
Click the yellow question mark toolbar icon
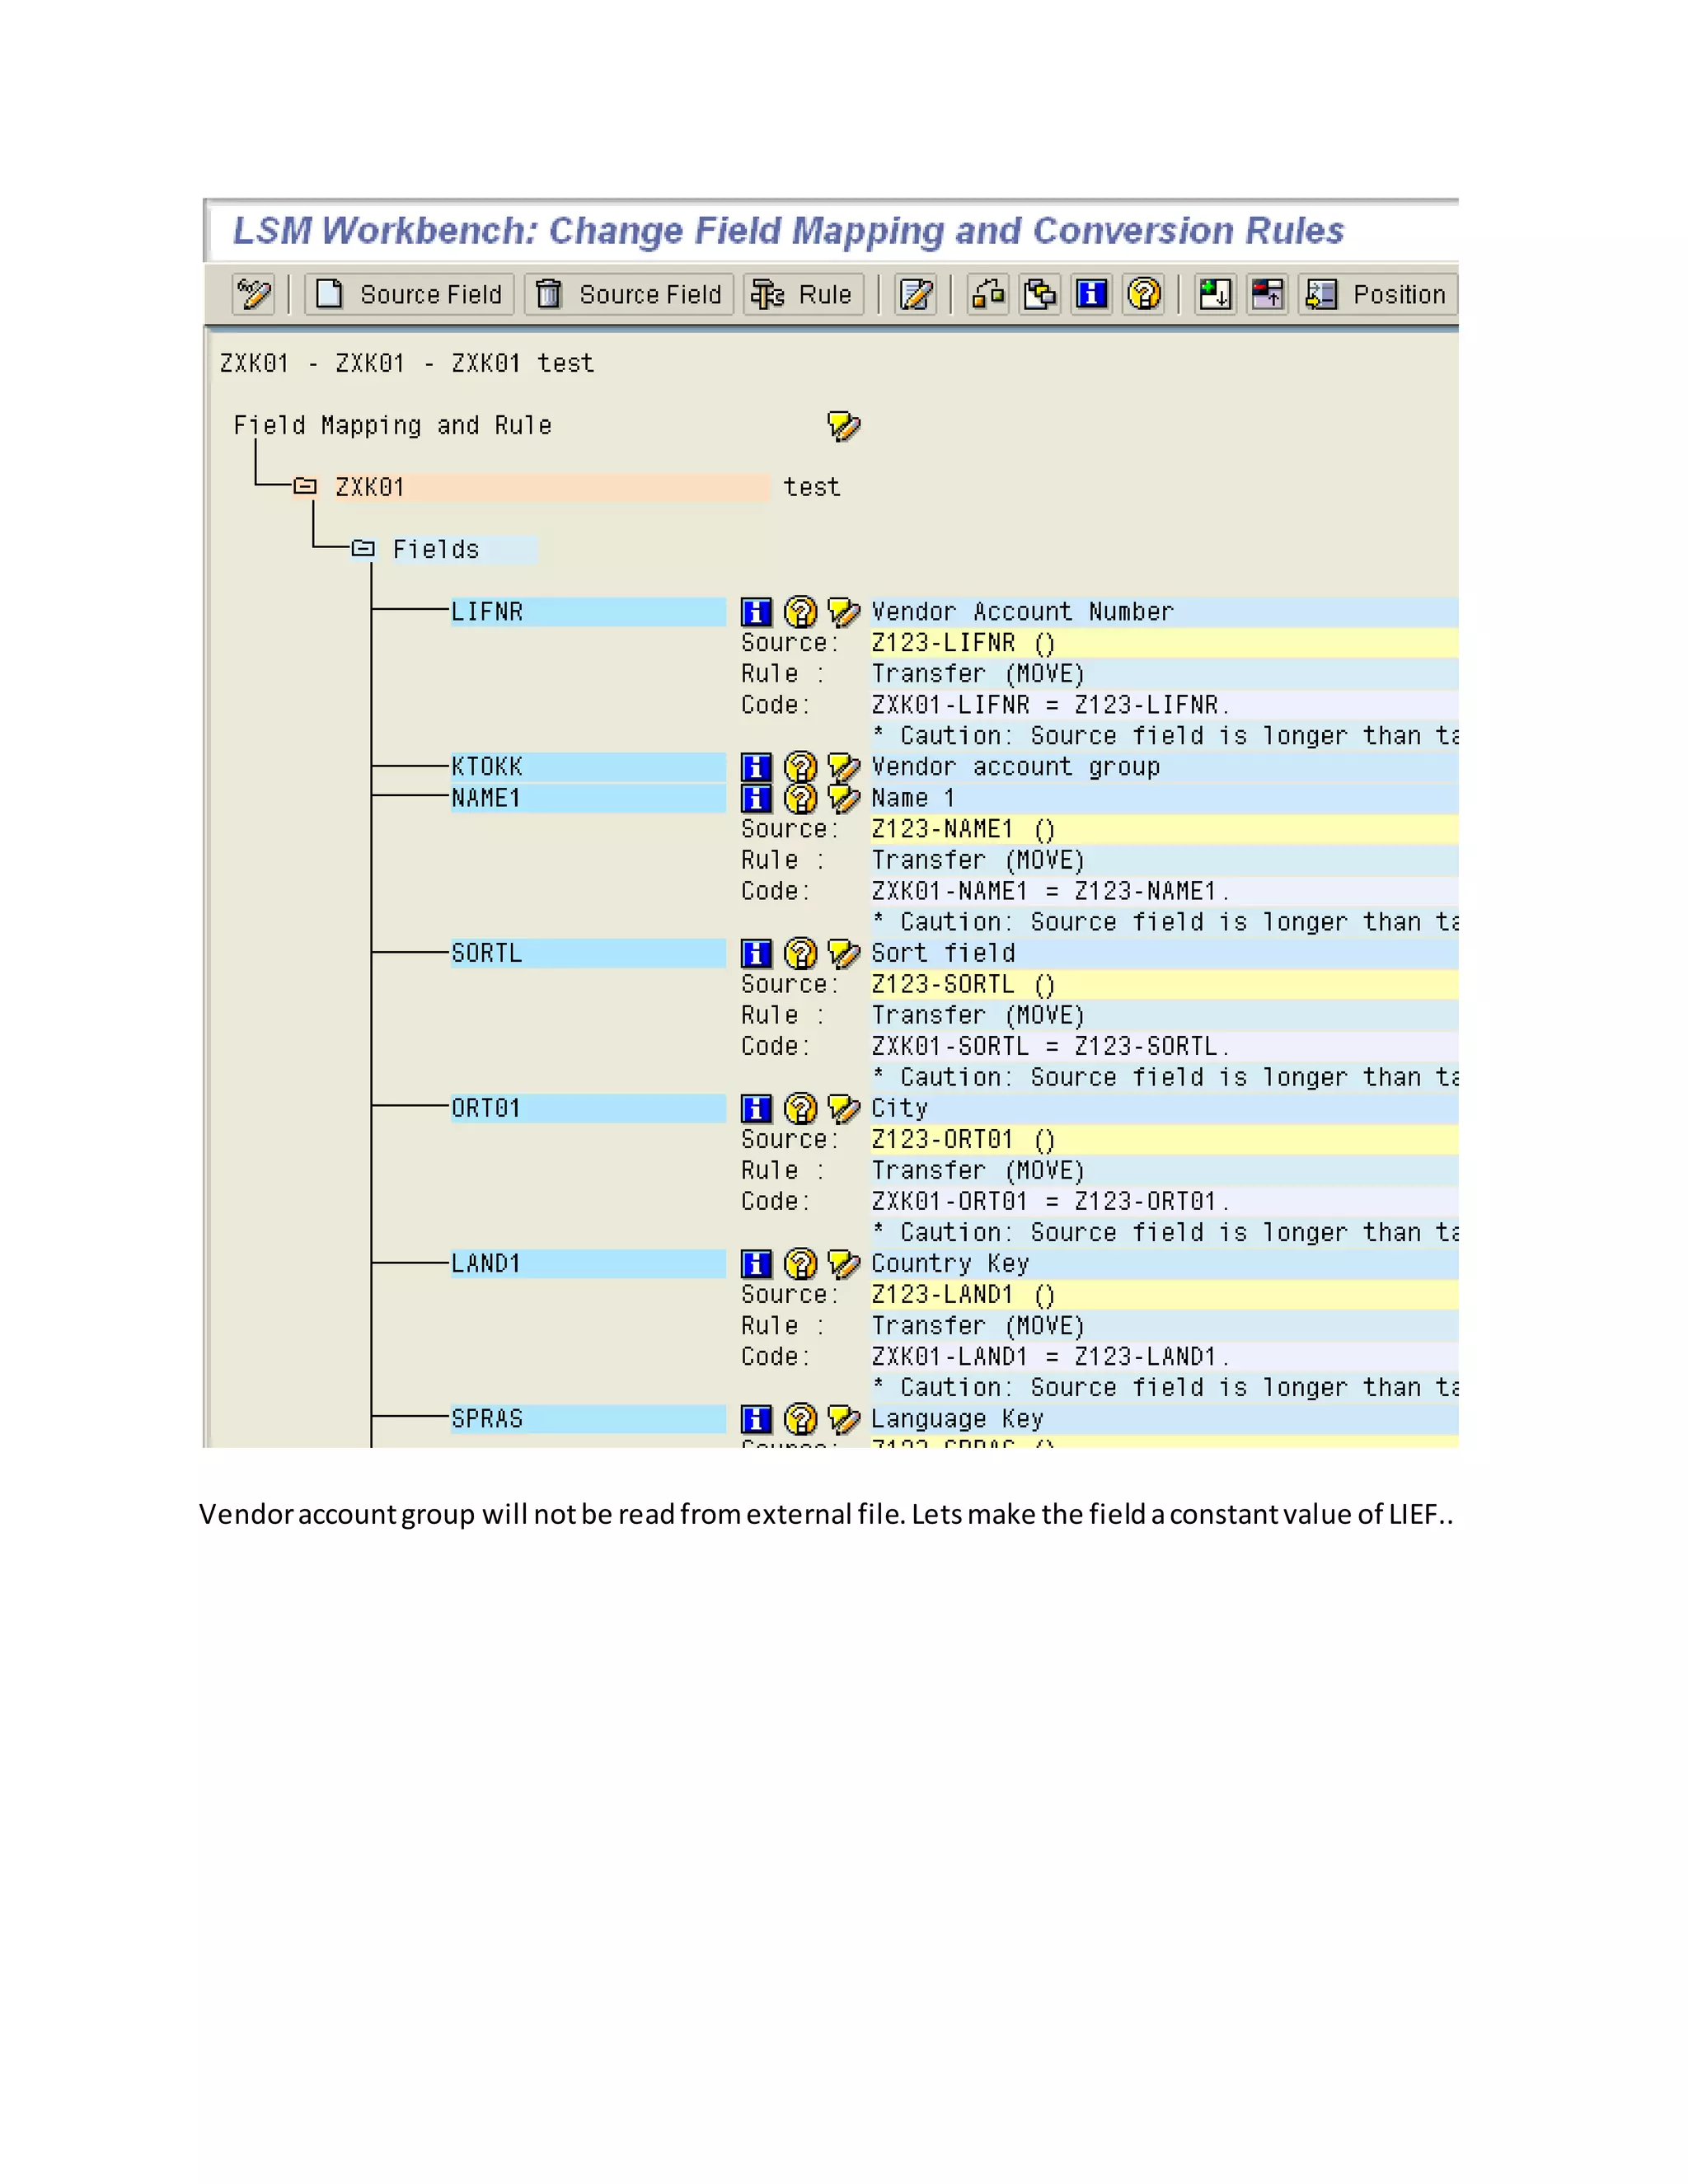tap(1144, 294)
